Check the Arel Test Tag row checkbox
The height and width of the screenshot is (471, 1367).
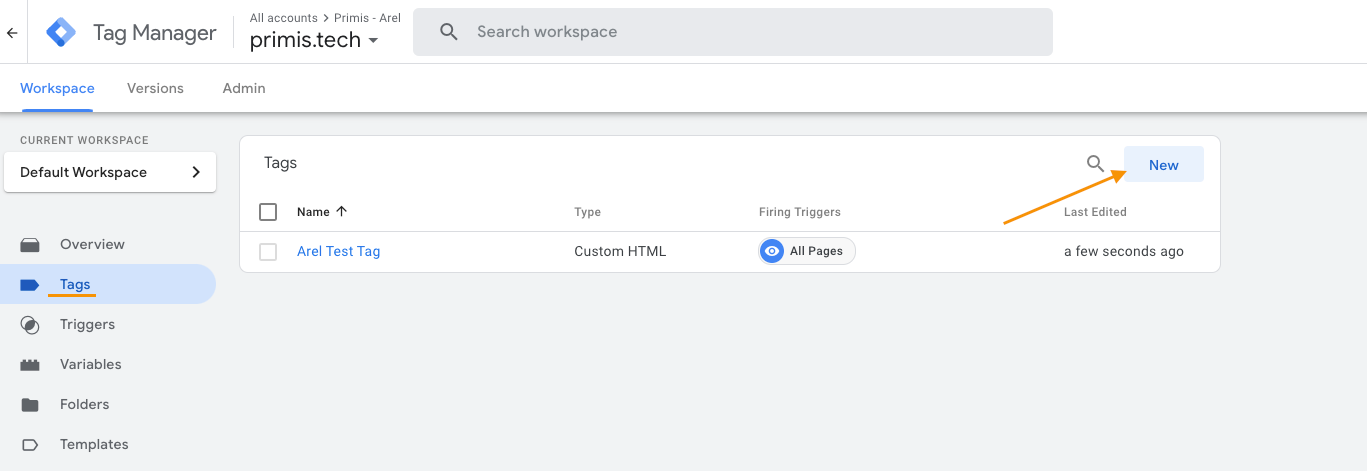[268, 252]
